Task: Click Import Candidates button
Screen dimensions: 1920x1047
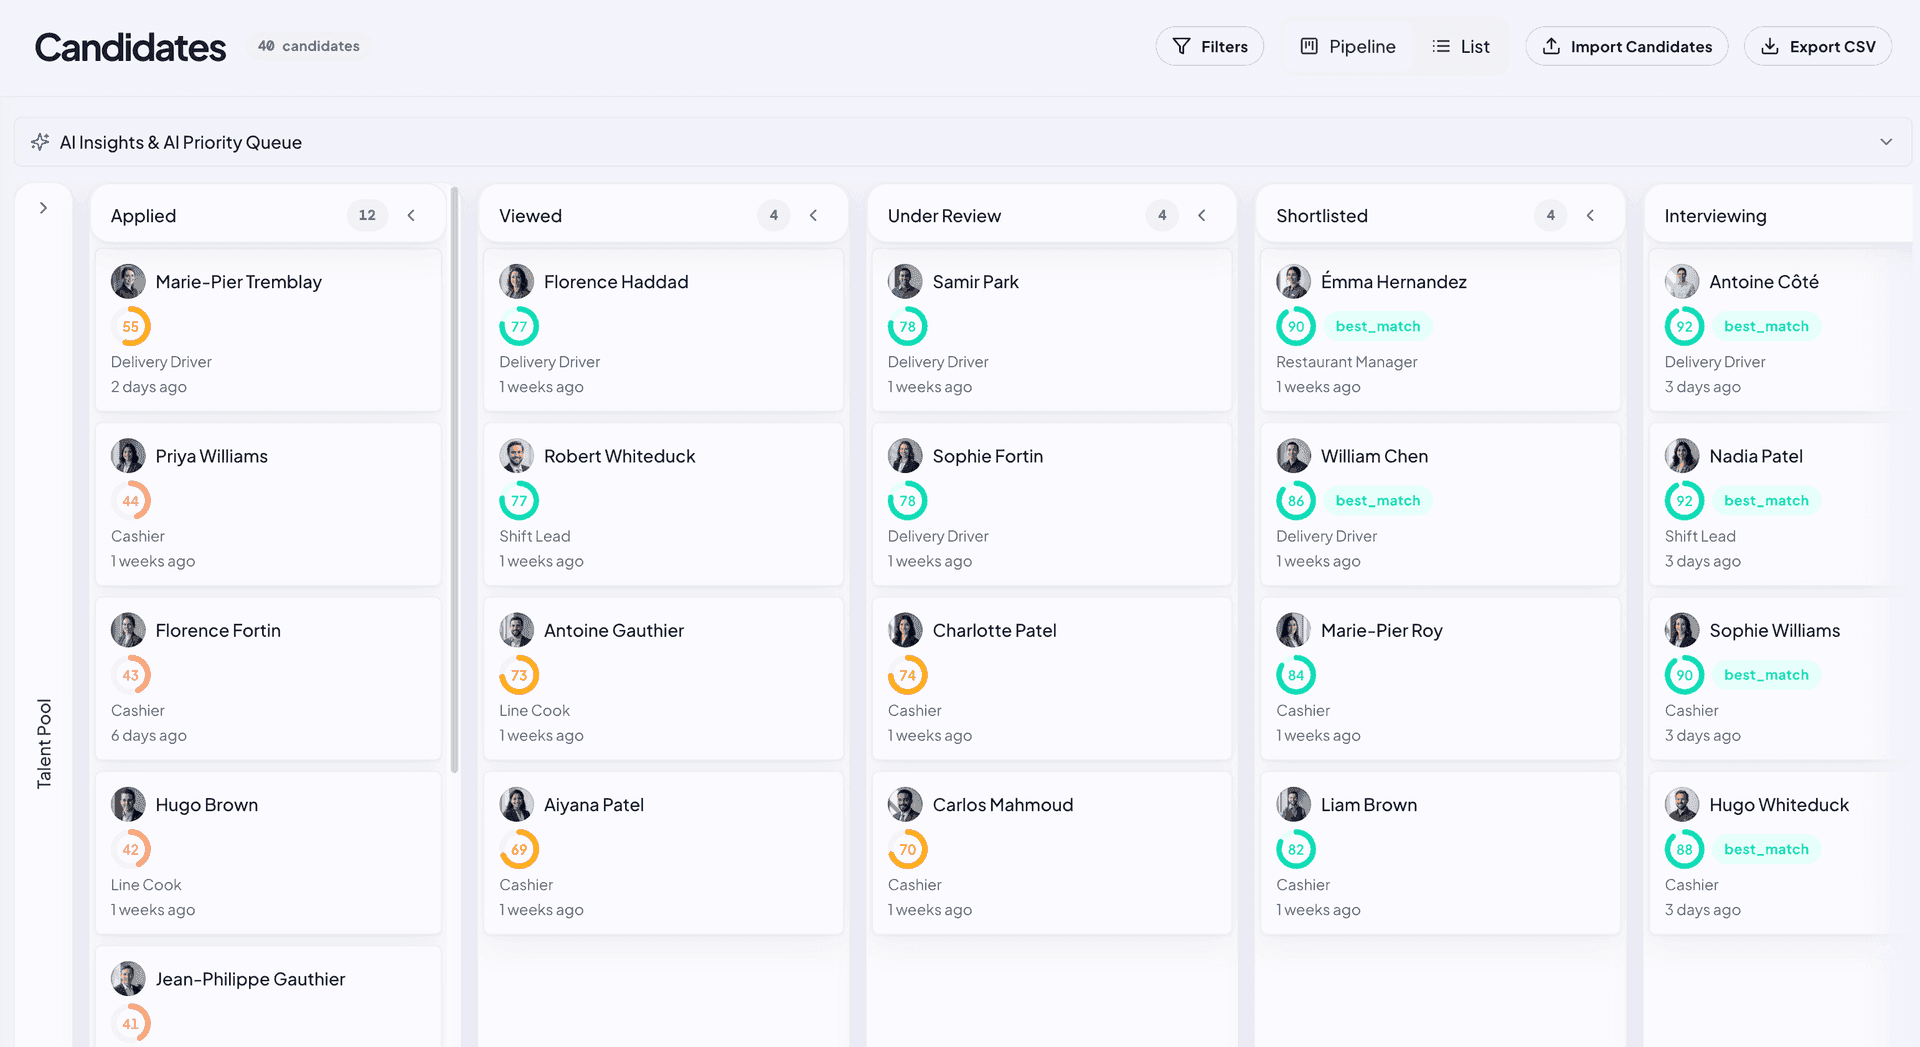Action: [1627, 46]
